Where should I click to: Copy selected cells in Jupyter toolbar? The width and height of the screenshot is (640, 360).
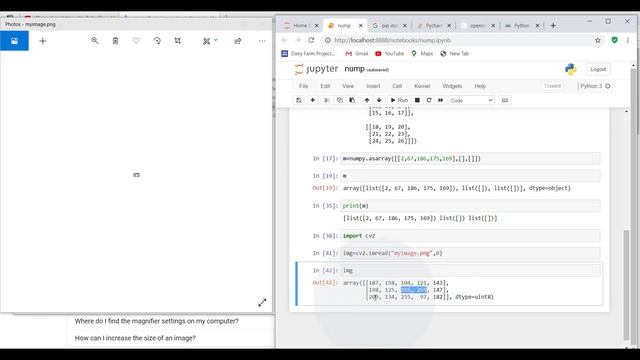[x=339, y=100]
